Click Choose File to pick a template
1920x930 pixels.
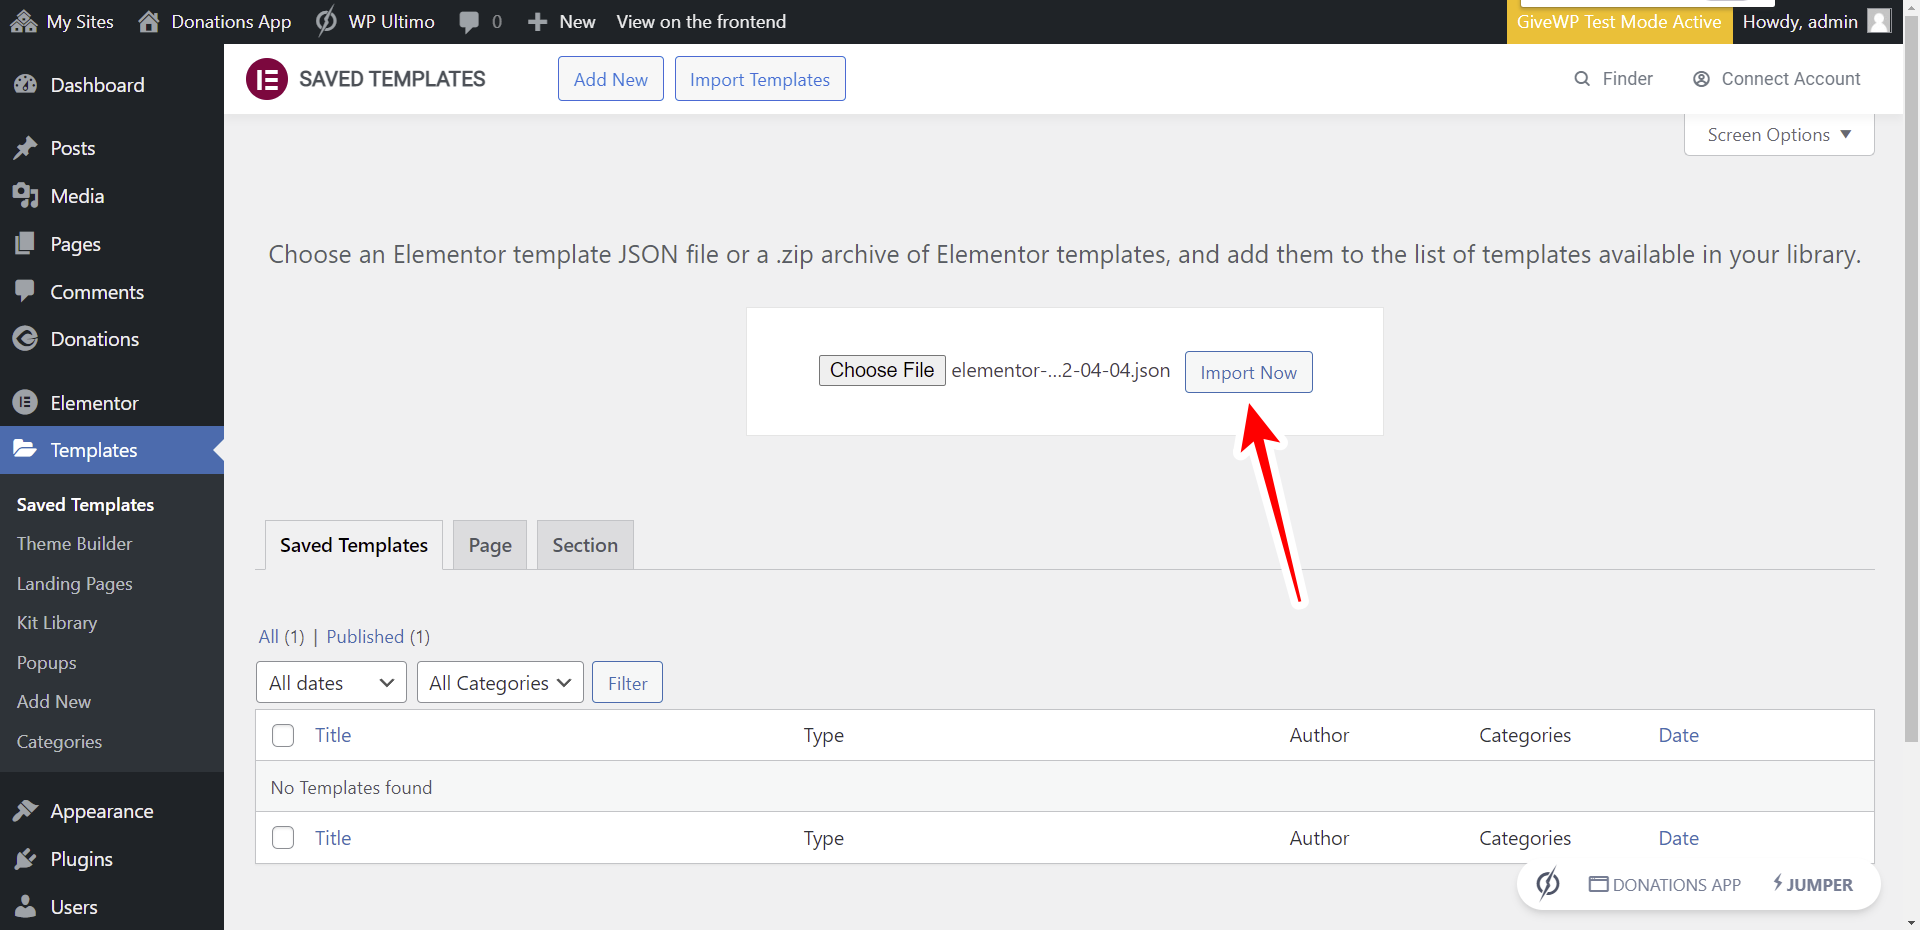(x=881, y=370)
